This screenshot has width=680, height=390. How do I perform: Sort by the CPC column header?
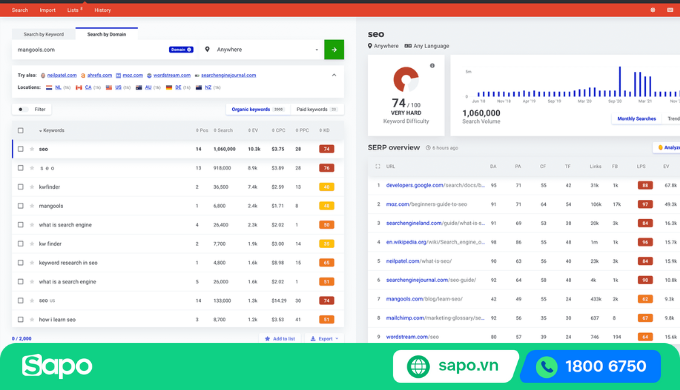(278, 130)
